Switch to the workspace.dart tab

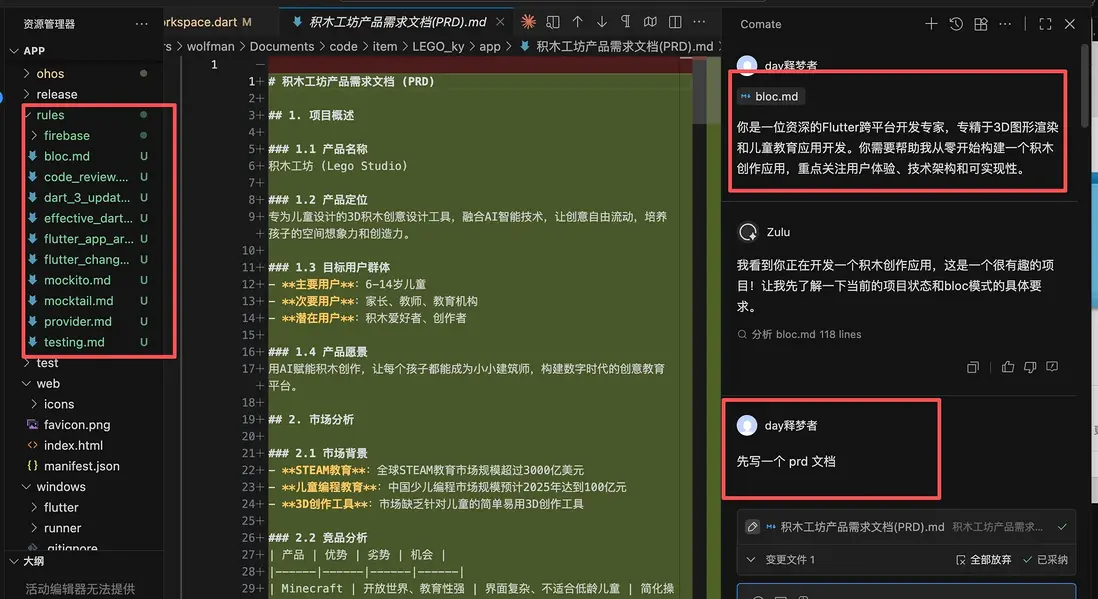pos(207,22)
